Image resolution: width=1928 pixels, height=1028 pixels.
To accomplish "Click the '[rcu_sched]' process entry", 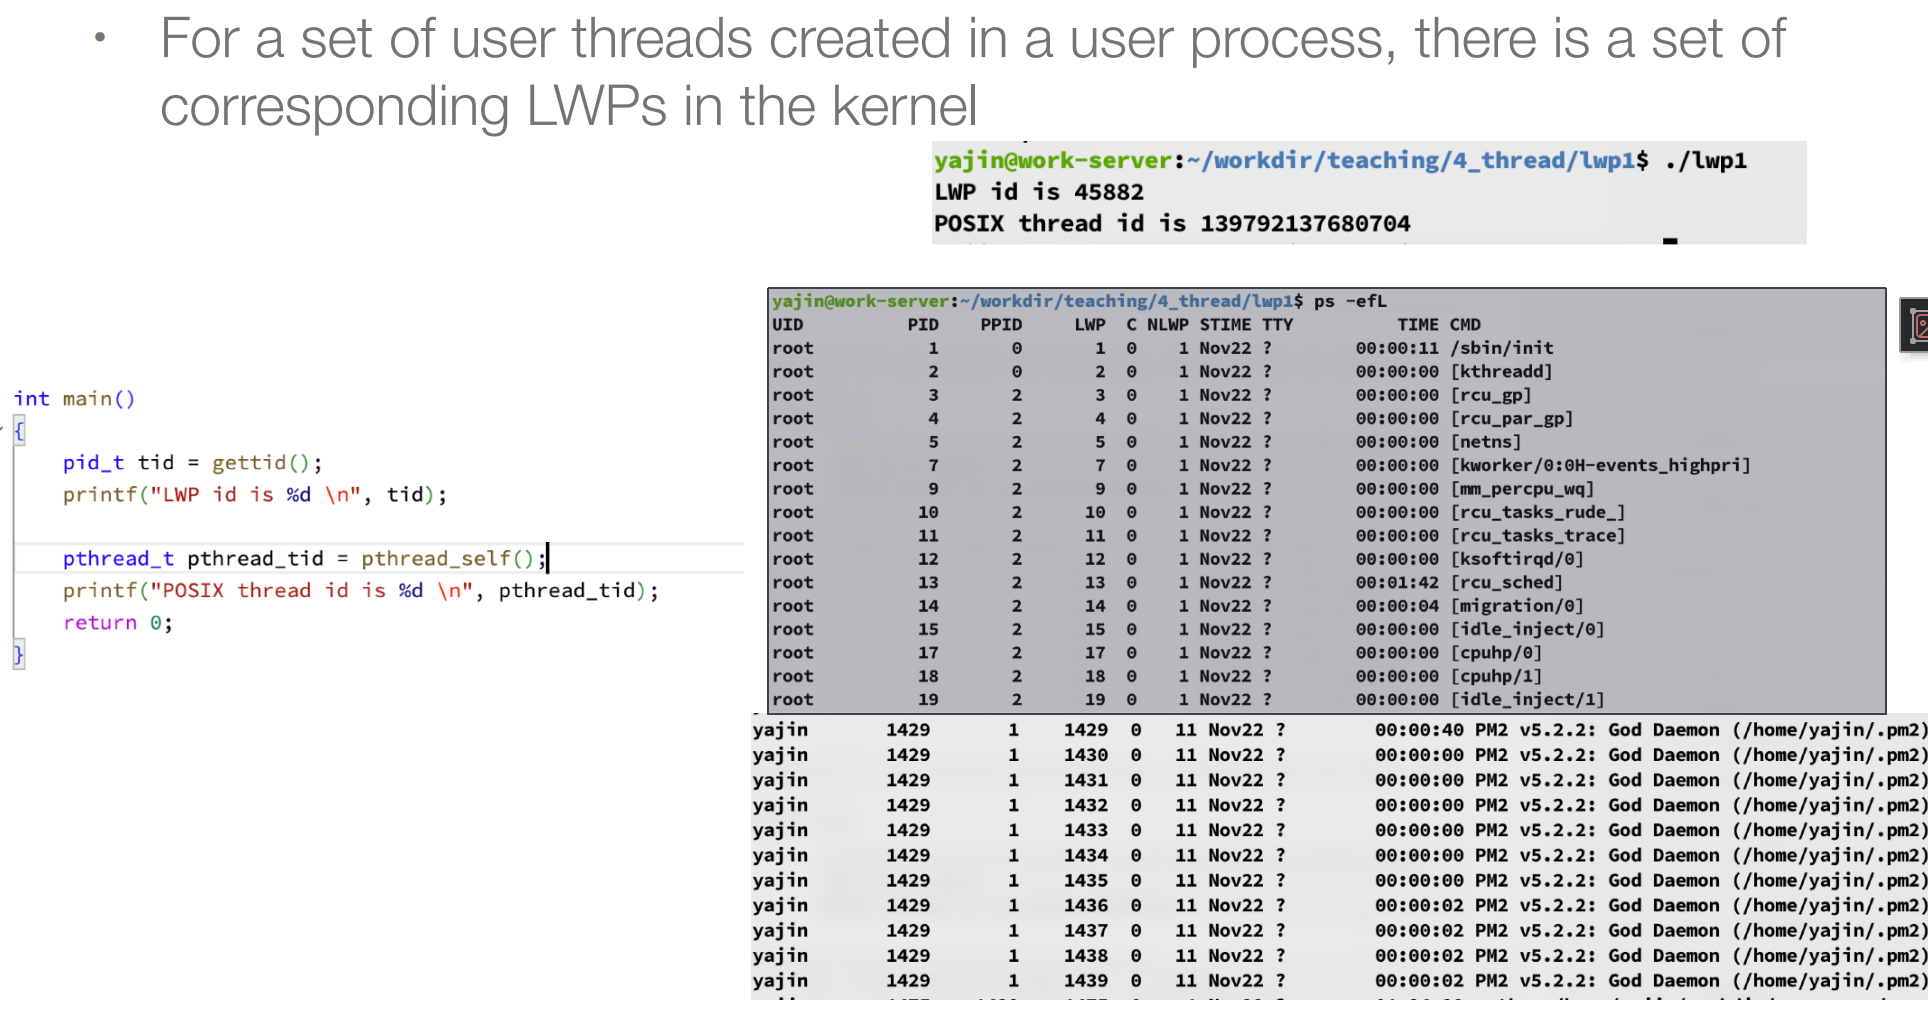I will [1507, 583].
